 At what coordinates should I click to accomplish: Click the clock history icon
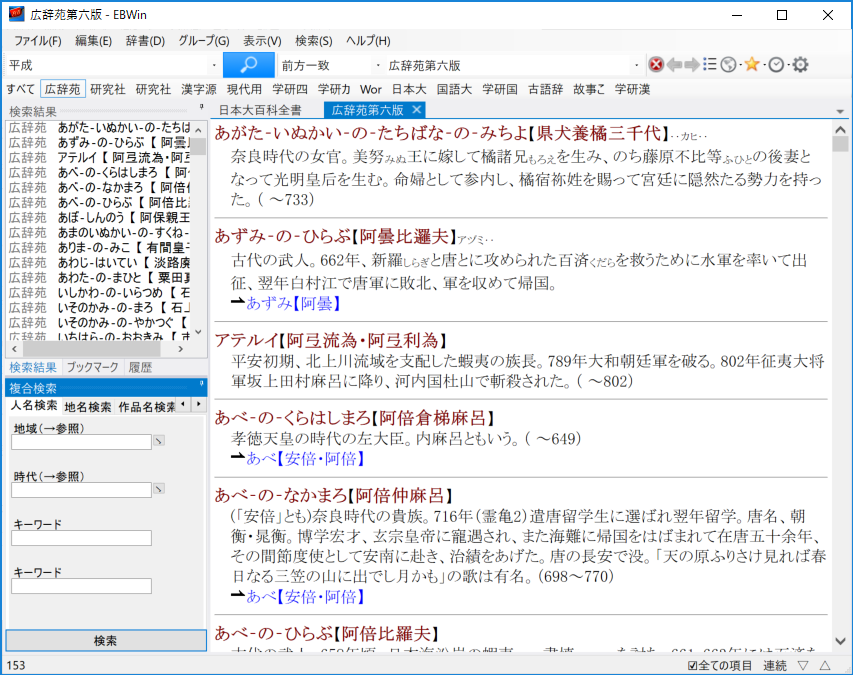coord(776,65)
